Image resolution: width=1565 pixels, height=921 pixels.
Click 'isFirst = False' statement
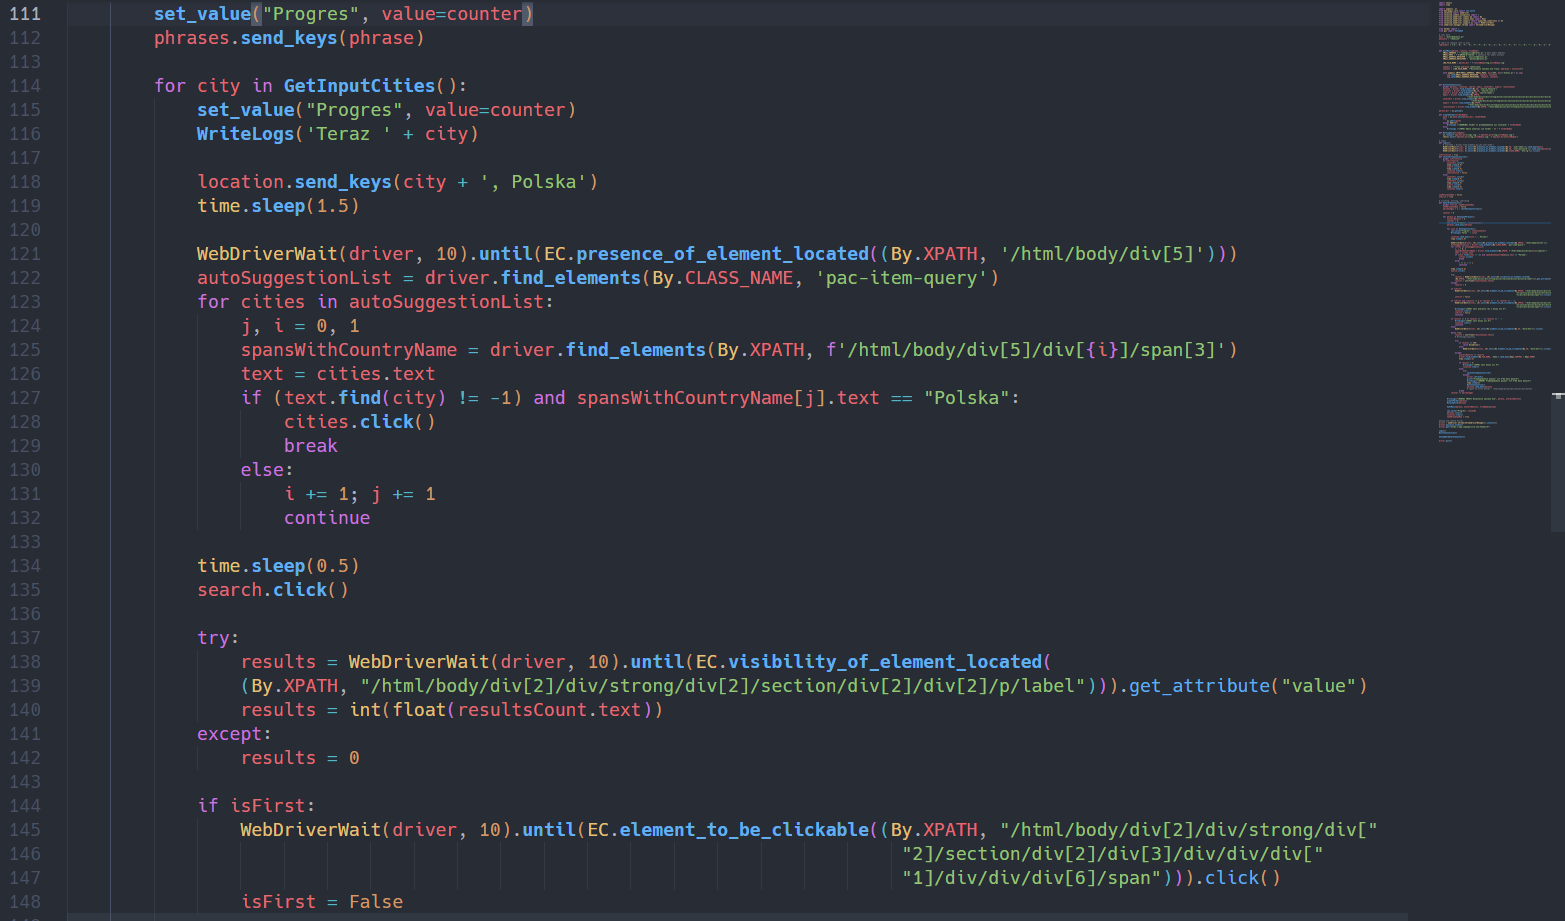pyautogui.click(x=322, y=902)
